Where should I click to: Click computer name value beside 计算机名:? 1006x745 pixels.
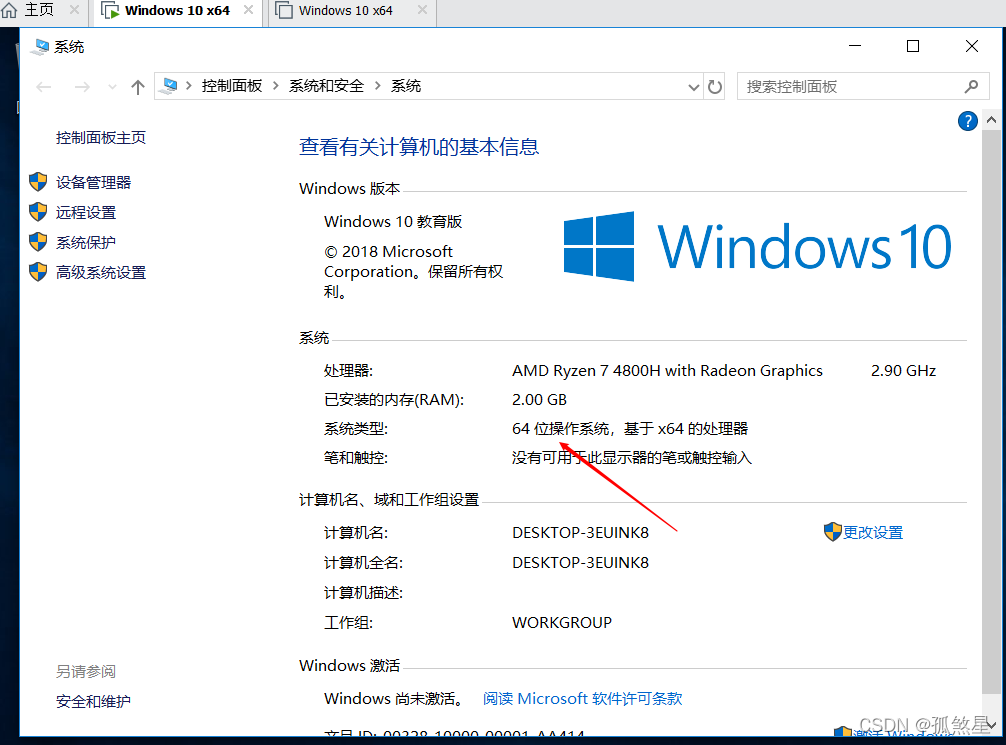click(x=581, y=533)
